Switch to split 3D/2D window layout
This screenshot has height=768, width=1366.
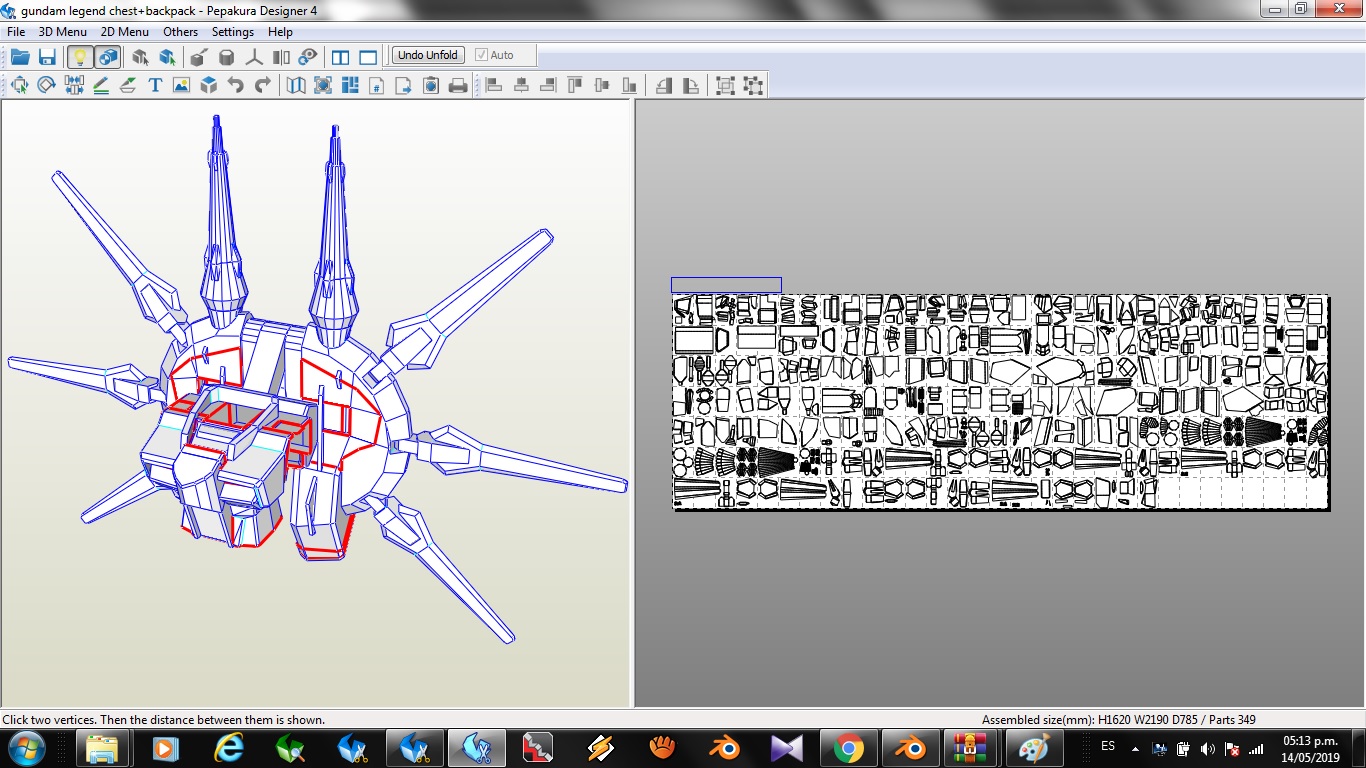[340, 56]
